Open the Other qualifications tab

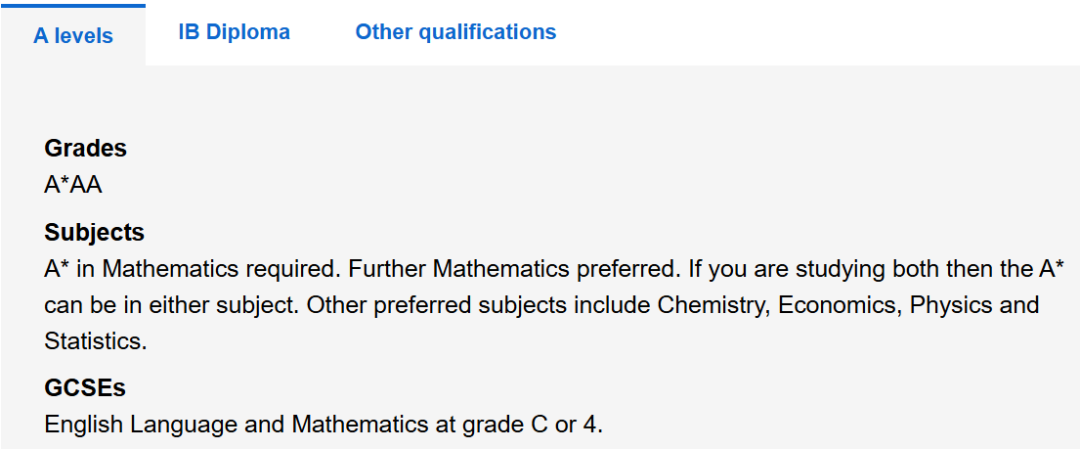455,32
